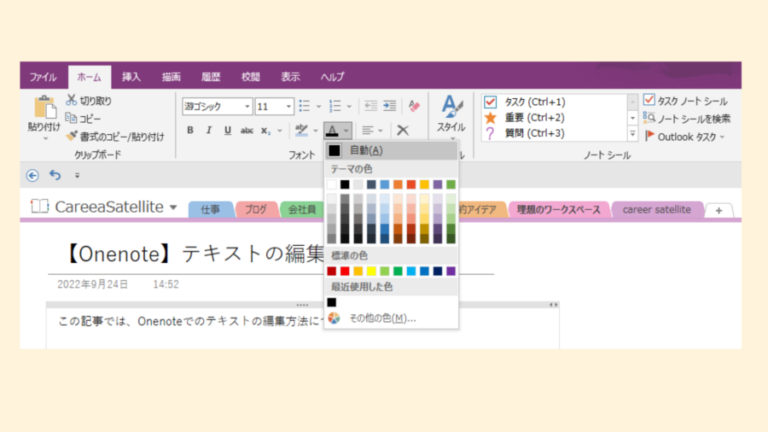Select Automatic (自動) font color
Viewport: 768px width, 432px height.
pos(391,150)
